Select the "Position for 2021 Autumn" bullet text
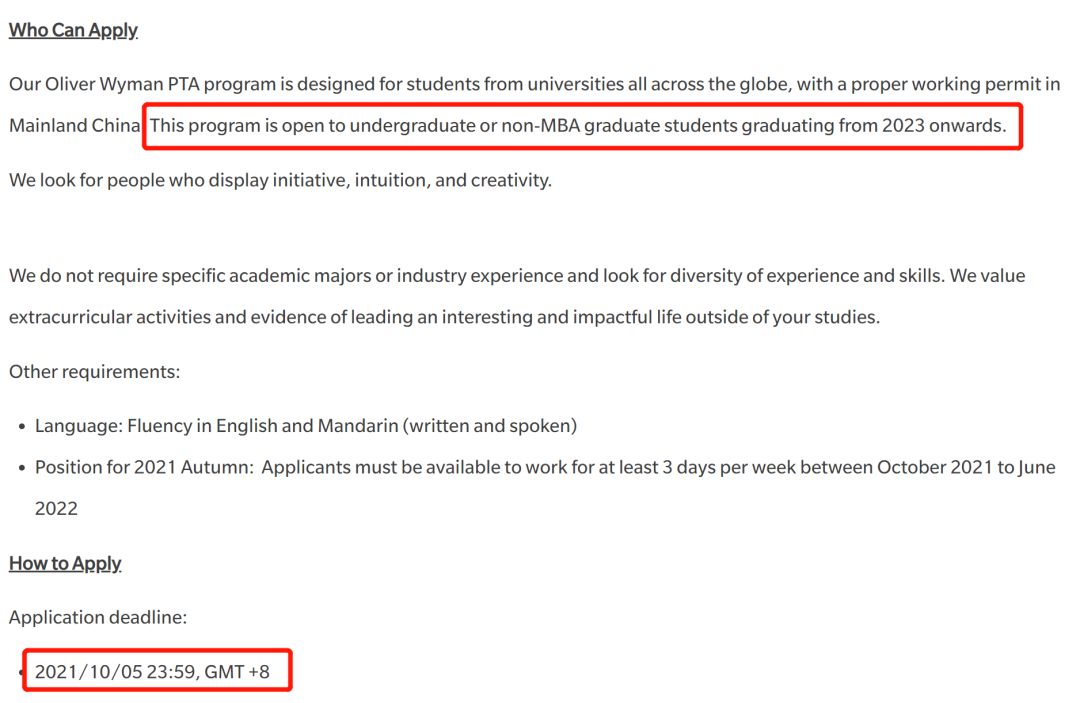Viewport: 1080px width, 703px height. 545,487
